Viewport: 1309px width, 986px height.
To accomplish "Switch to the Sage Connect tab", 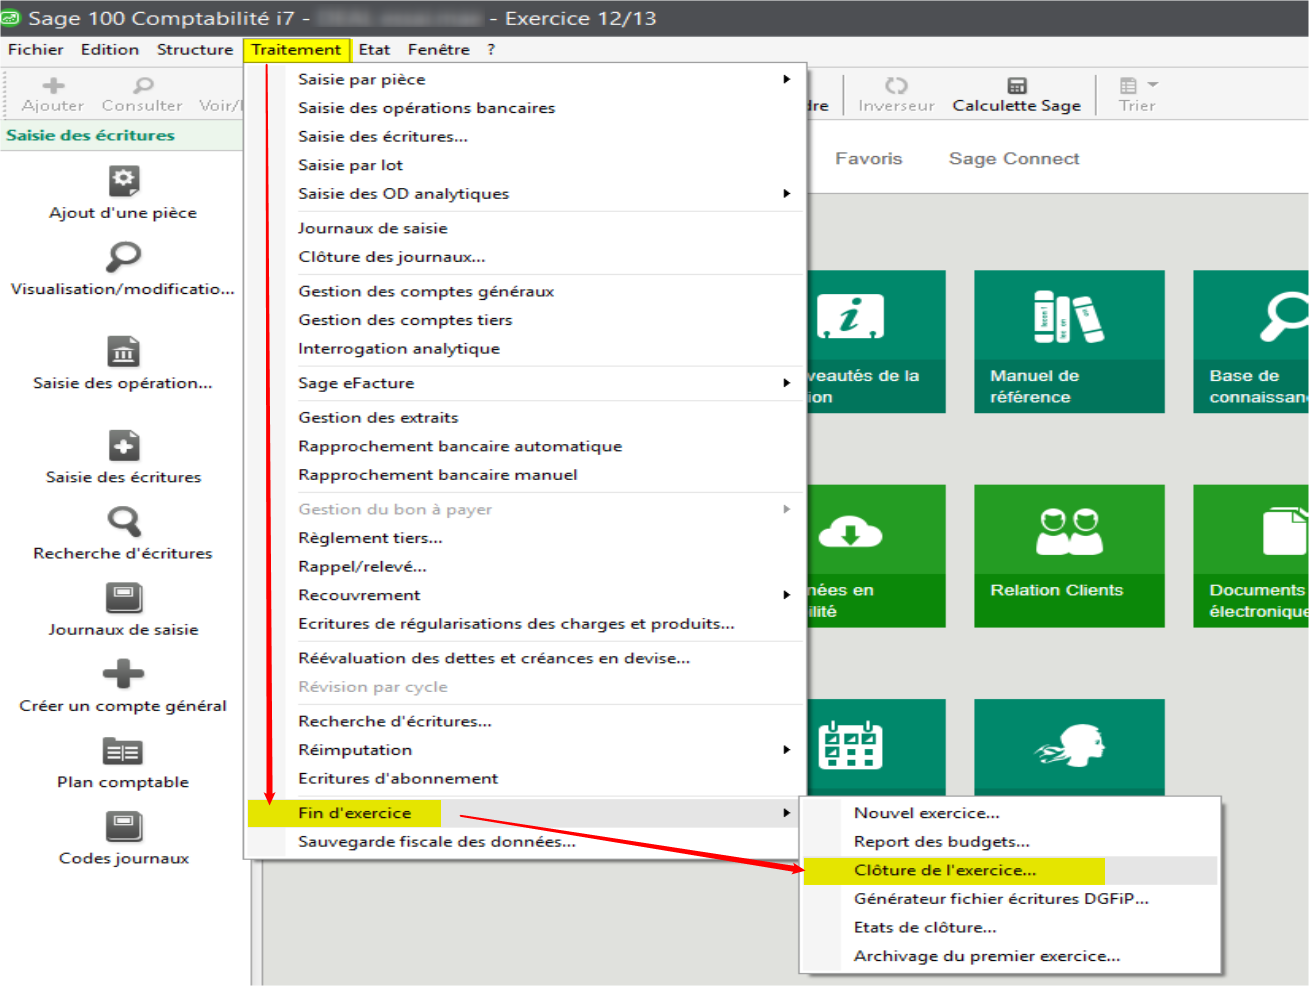I will coord(1013,158).
